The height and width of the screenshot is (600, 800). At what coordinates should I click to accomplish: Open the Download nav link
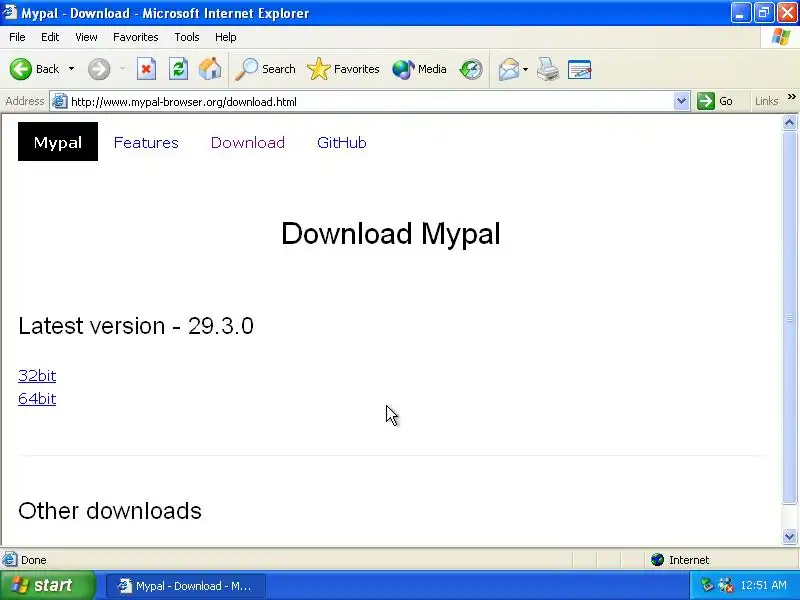[x=248, y=142]
